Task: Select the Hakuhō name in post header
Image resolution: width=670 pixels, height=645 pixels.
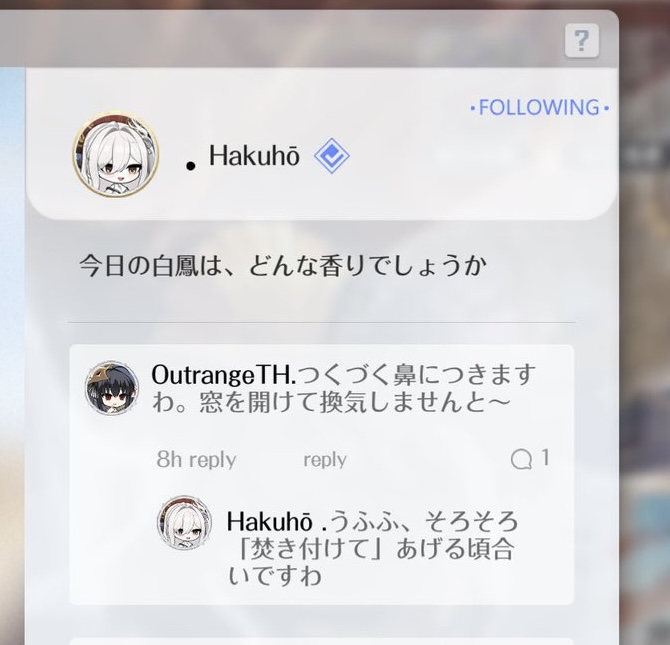Action: coord(254,156)
